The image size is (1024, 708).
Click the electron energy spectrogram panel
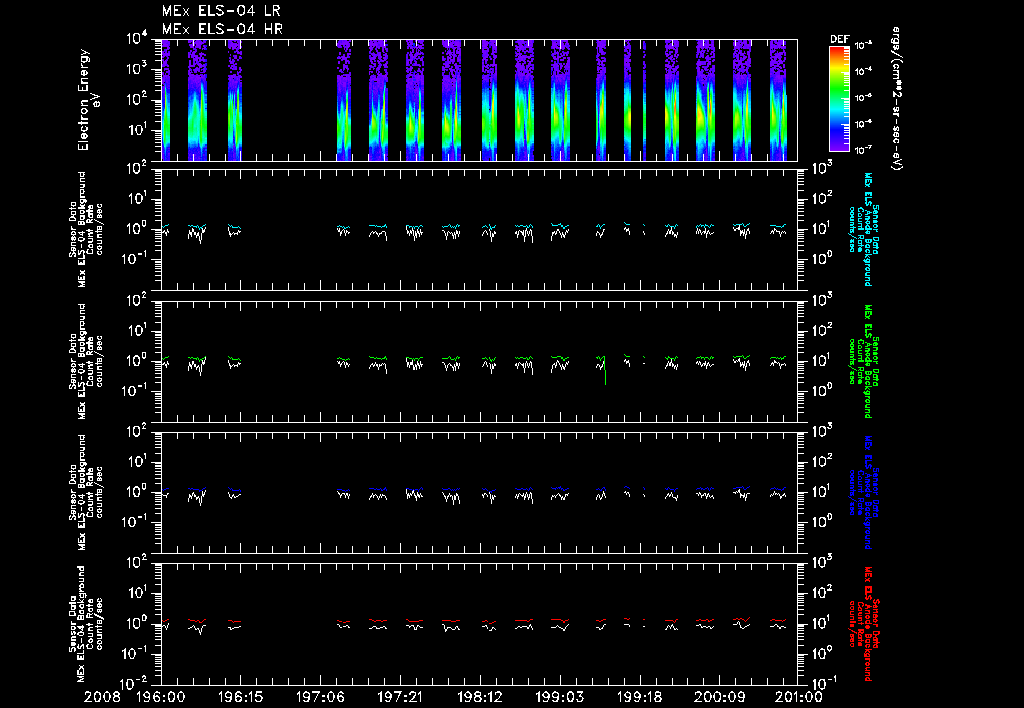coord(479,100)
